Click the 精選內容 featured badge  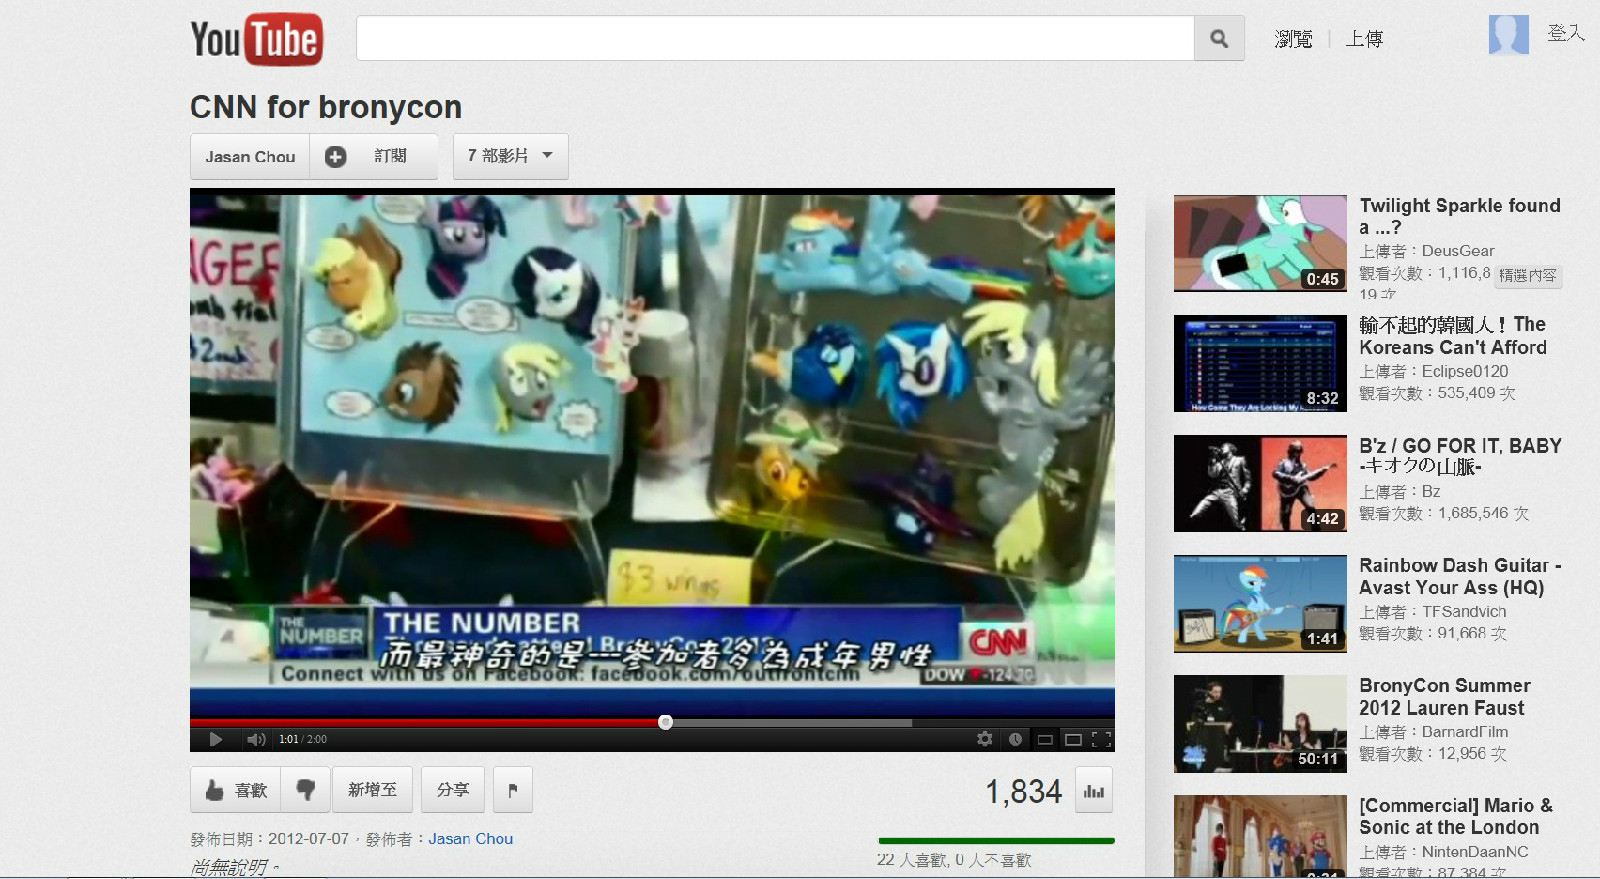click(1527, 276)
